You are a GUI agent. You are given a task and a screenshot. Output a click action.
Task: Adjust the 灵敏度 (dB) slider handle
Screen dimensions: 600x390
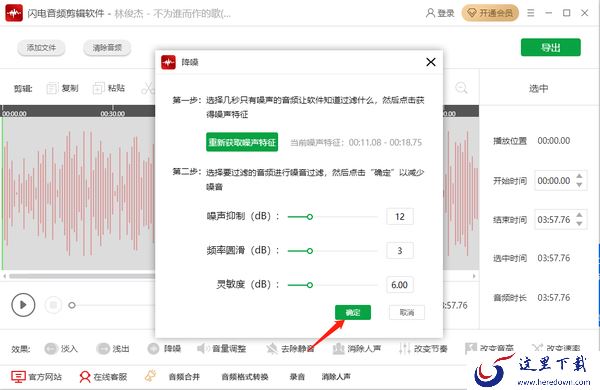click(x=310, y=285)
